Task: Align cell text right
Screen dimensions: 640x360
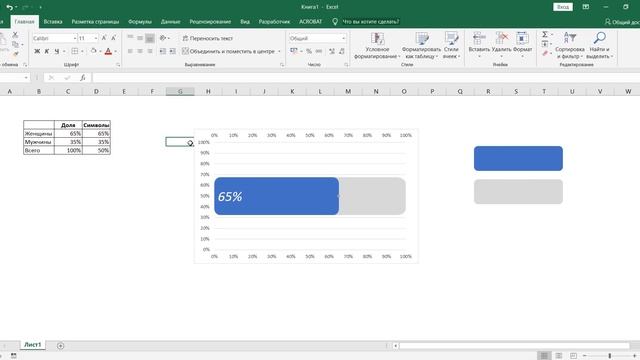Action: tap(150, 51)
